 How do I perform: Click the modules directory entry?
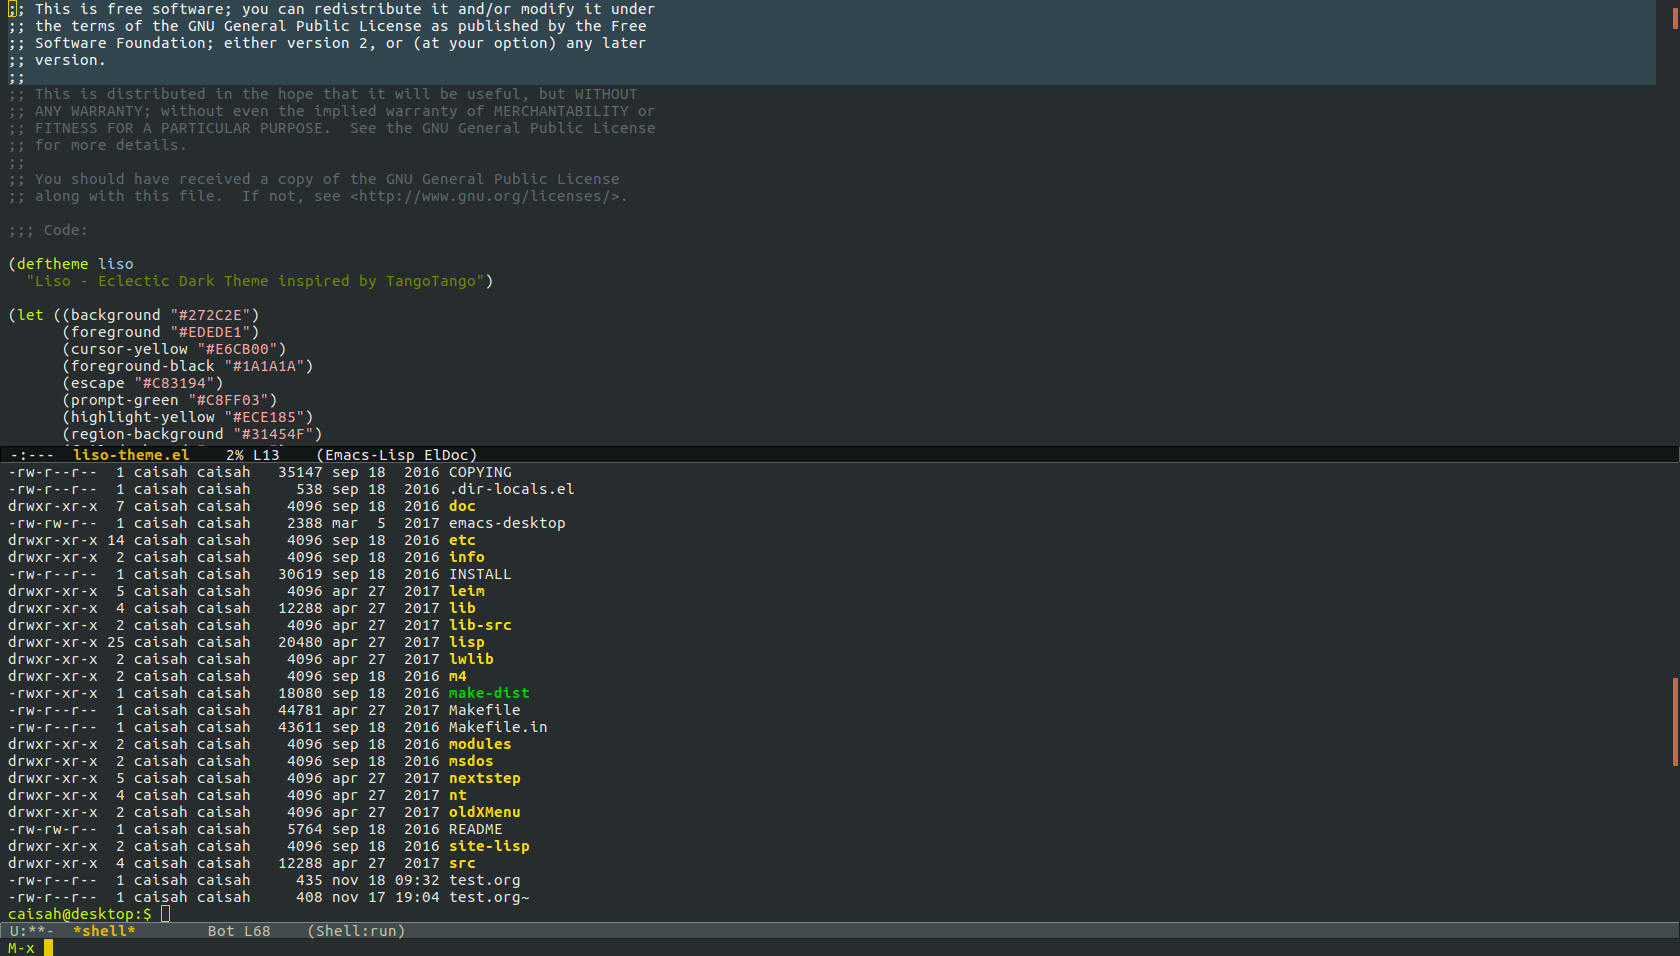click(x=480, y=744)
